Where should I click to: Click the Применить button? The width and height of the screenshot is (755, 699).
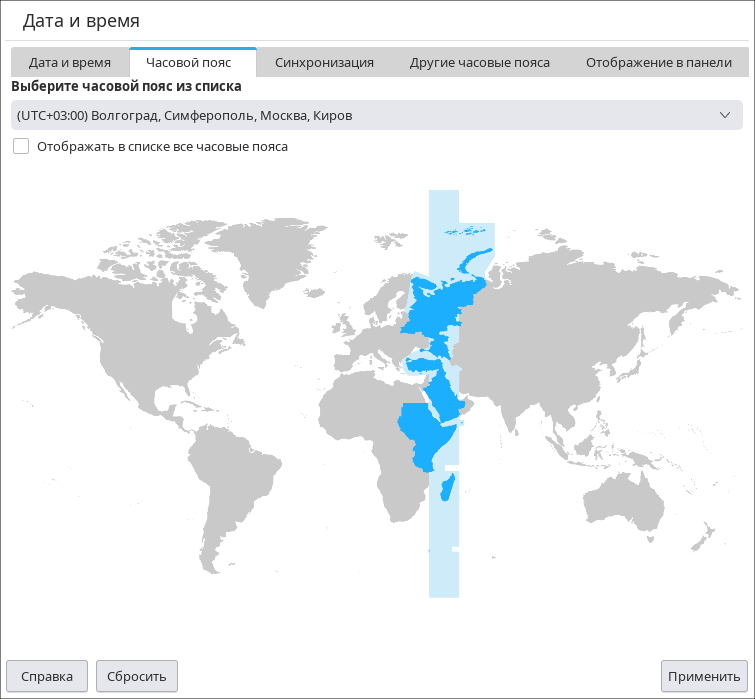point(704,676)
